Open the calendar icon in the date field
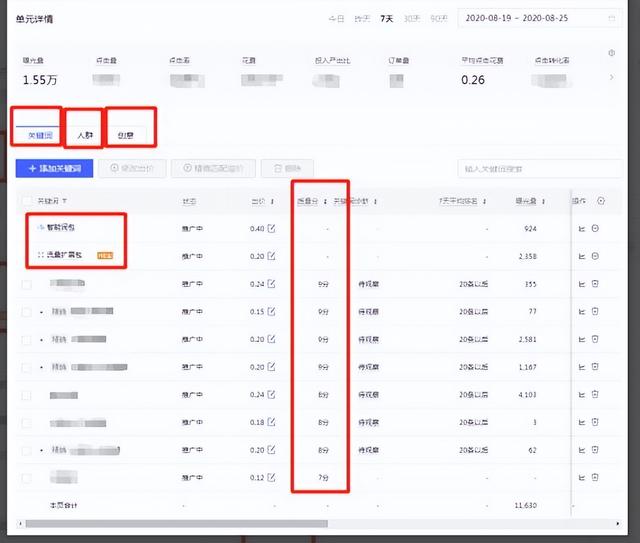 [611, 18]
